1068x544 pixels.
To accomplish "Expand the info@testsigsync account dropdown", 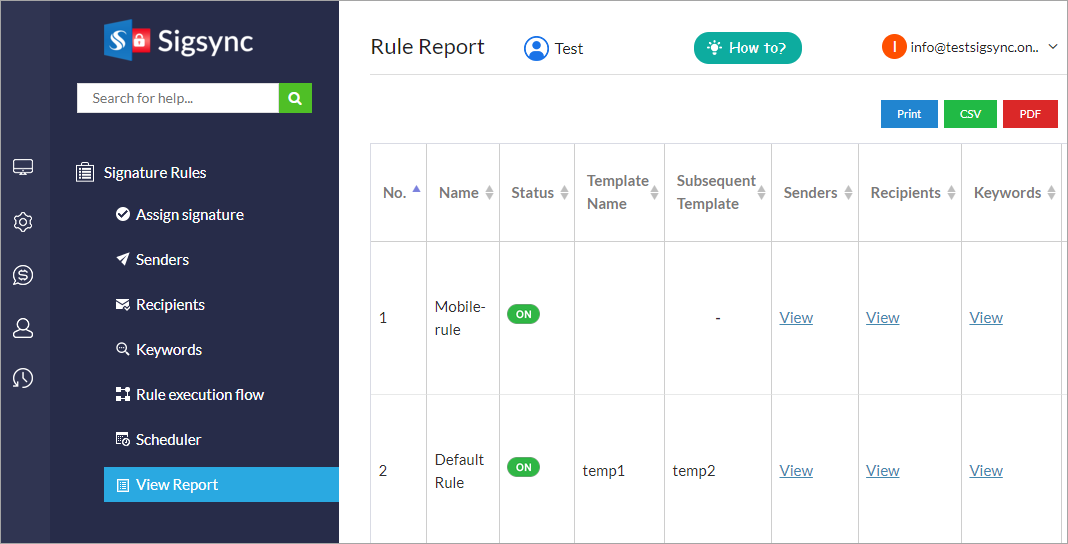I will [x=1052, y=46].
